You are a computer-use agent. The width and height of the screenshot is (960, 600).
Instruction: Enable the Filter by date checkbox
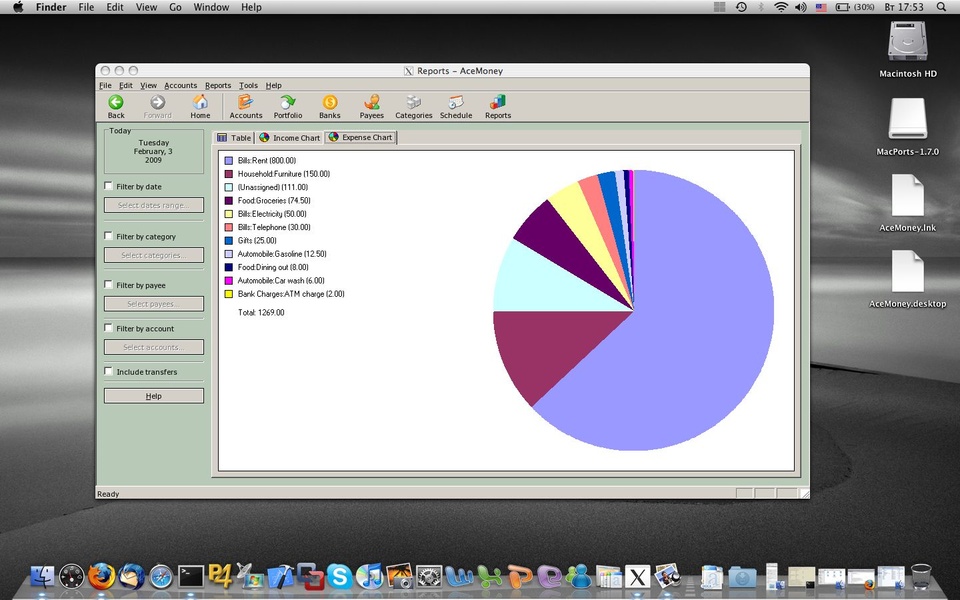coord(109,187)
